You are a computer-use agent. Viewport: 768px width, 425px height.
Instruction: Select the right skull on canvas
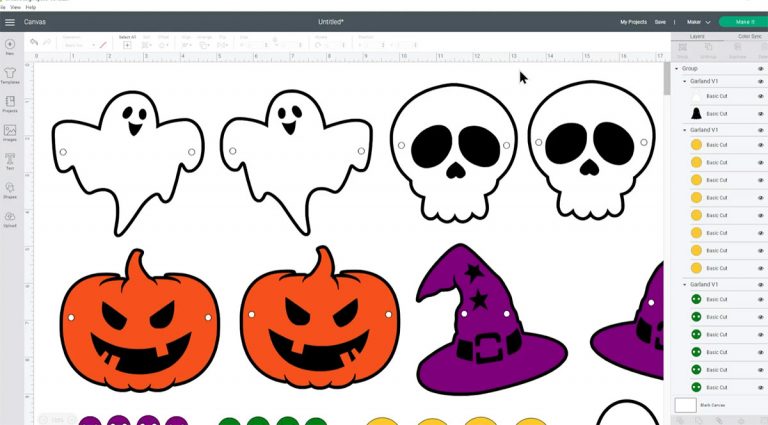pos(592,151)
